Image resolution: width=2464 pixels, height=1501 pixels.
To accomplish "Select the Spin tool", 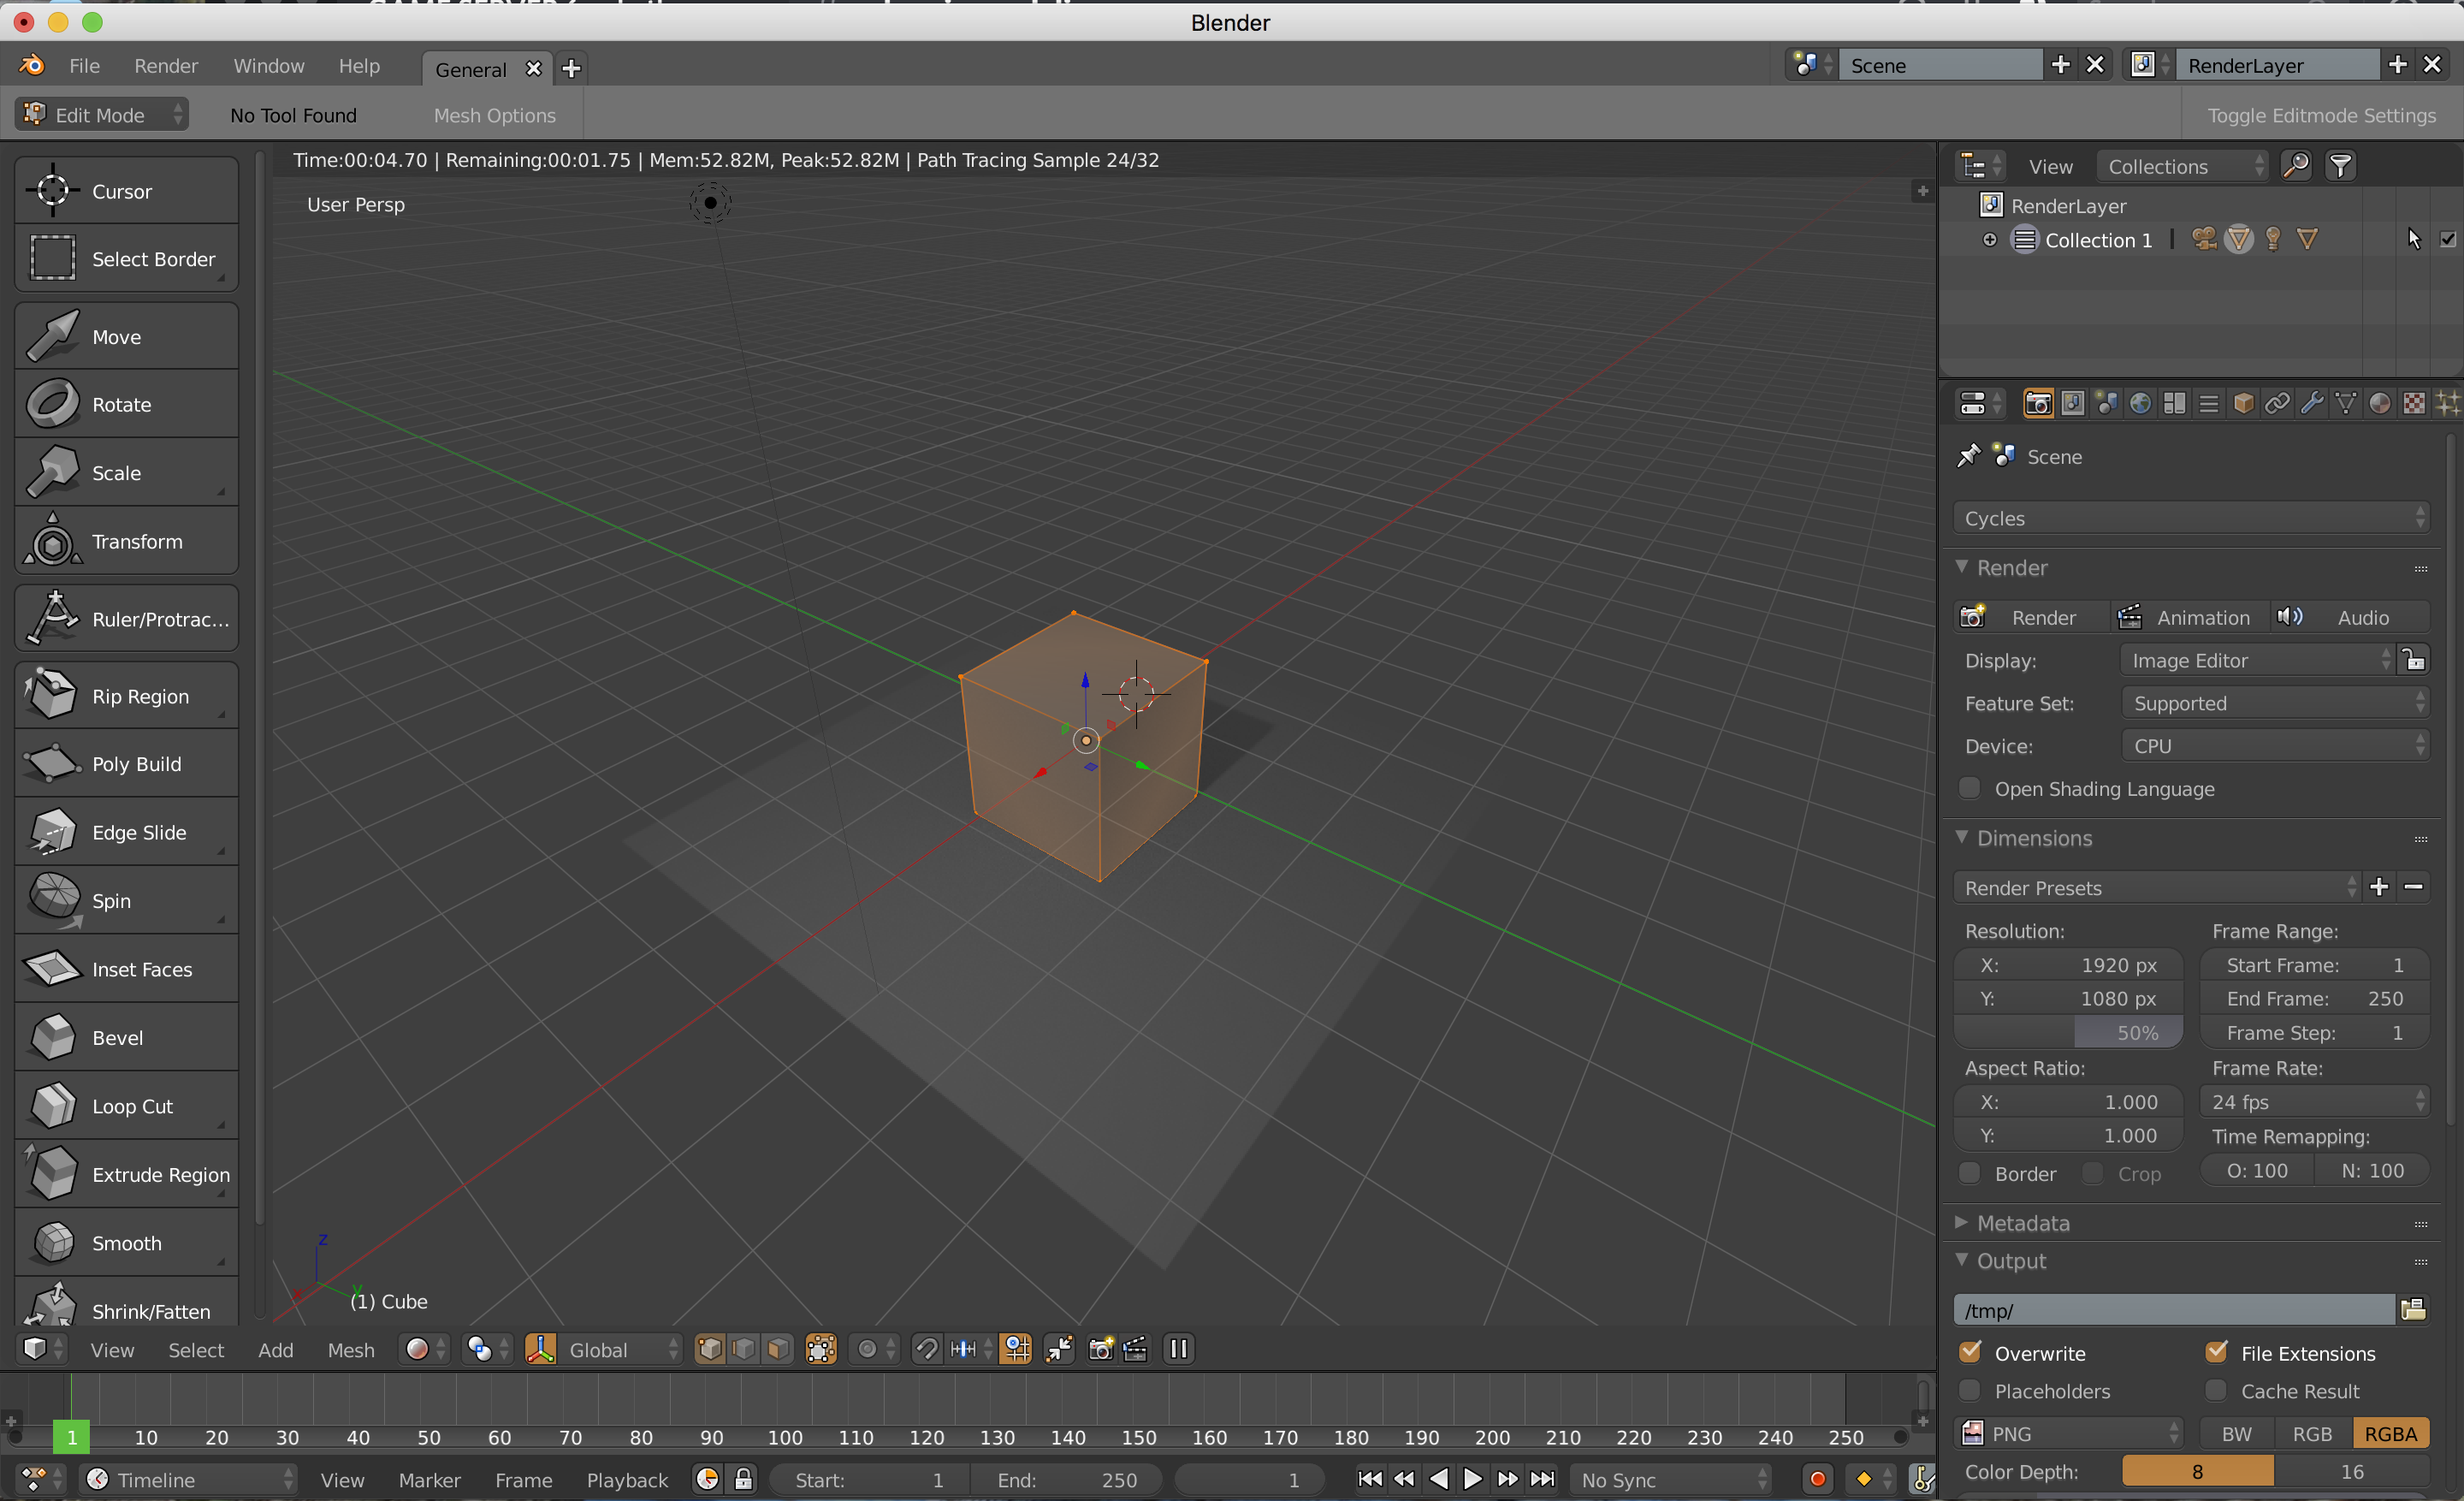I will [x=110, y=899].
